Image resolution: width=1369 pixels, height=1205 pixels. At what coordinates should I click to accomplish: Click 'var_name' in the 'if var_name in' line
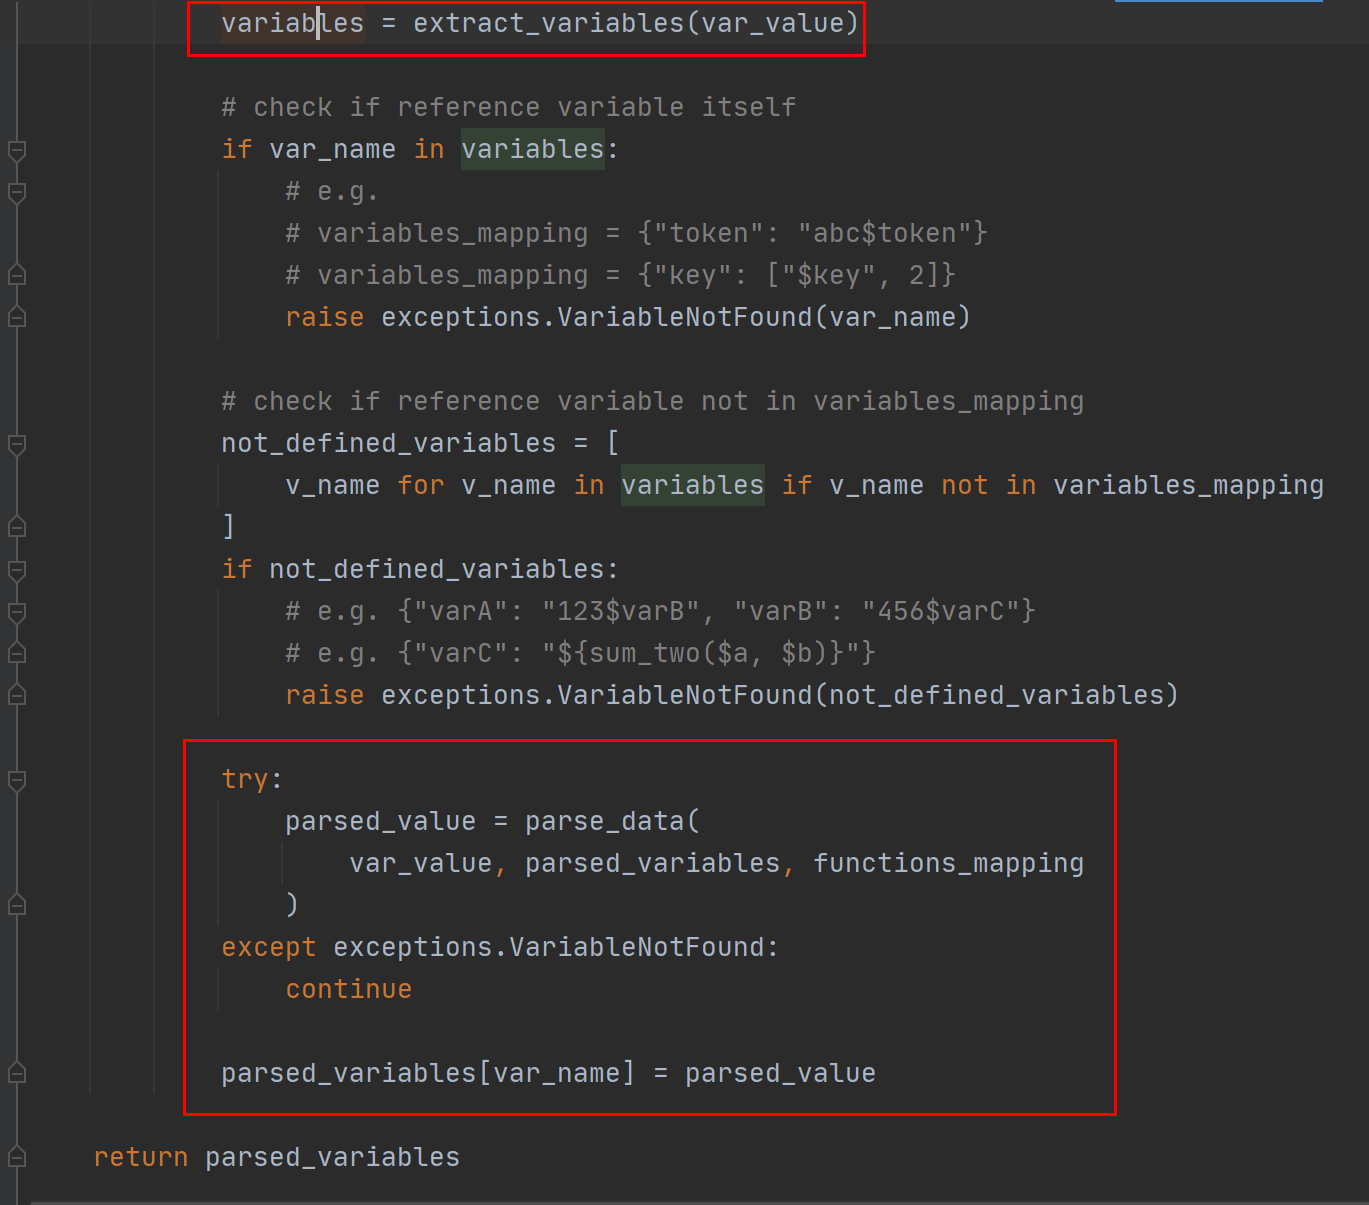point(332,149)
